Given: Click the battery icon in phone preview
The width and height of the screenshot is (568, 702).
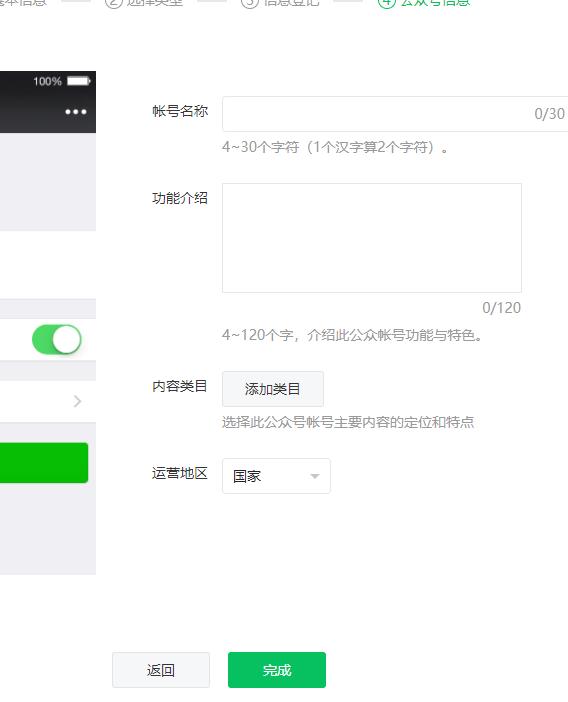Looking at the screenshot, I should pyautogui.click(x=79, y=81).
